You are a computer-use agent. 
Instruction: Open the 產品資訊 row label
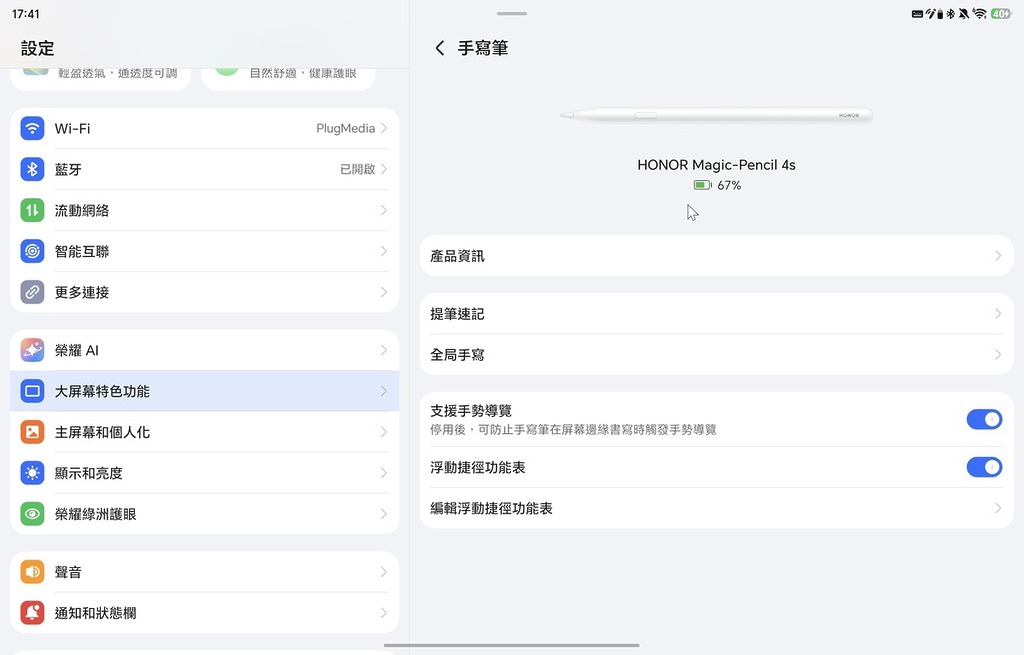coord(457,256)
